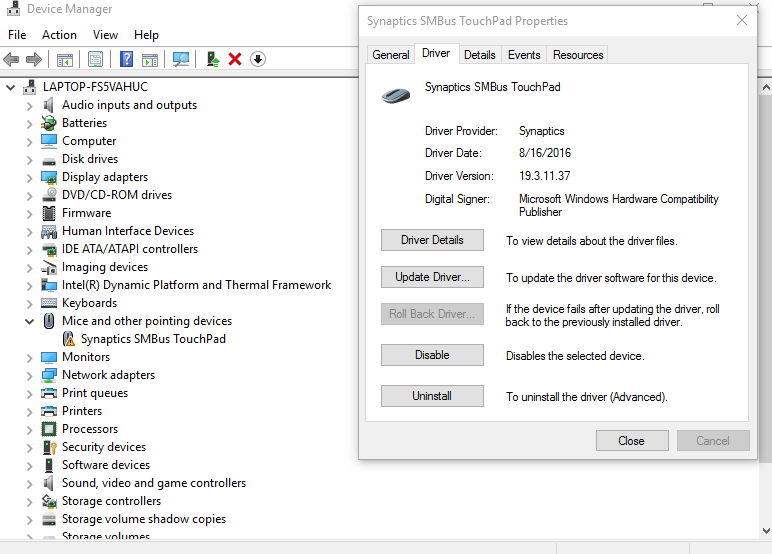
Task: Click the Human Interface Devices icon
Action: 49,231
